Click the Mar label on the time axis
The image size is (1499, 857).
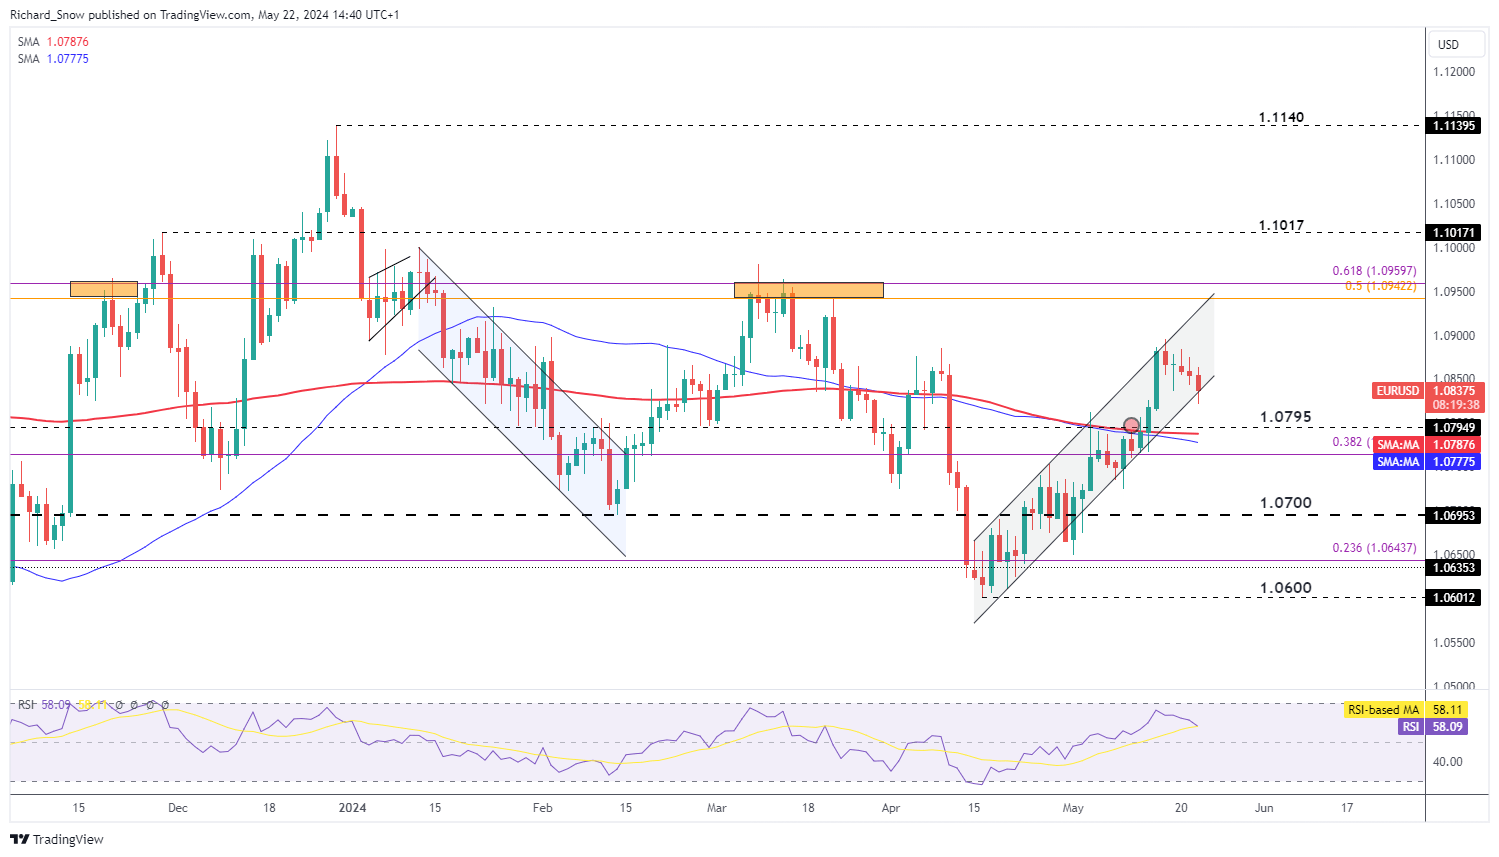pos(717,808)
